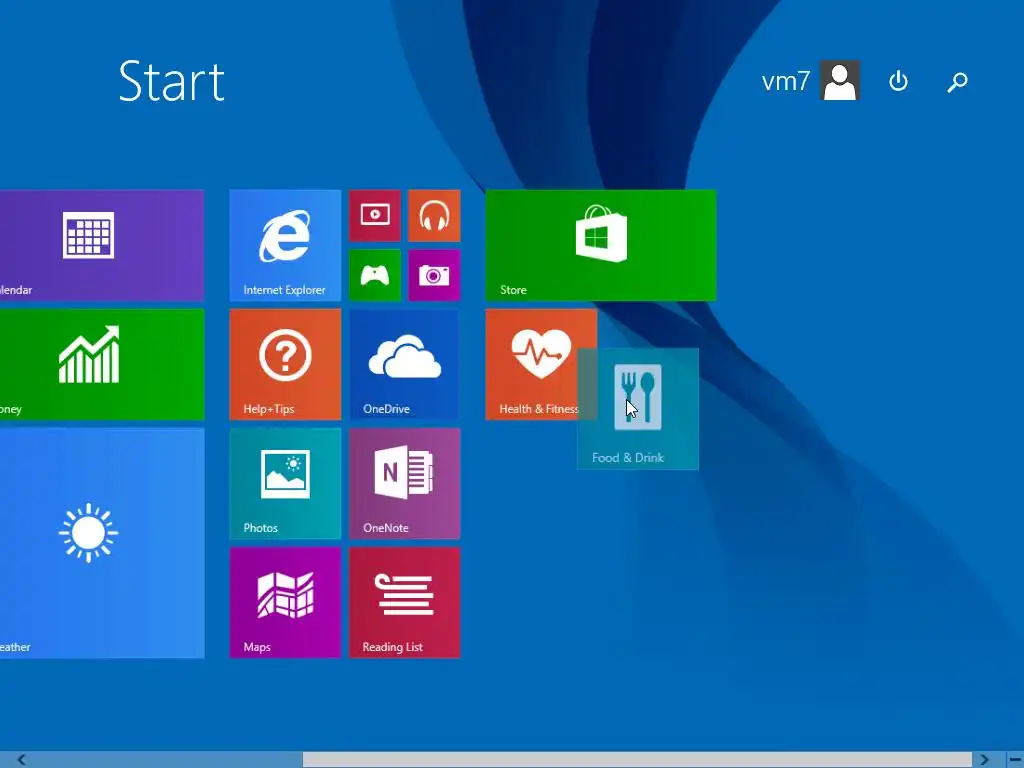The image size is (1024, 768).
Task: Click the horizontal scrollbar thumb
Action: click(637, 760)
